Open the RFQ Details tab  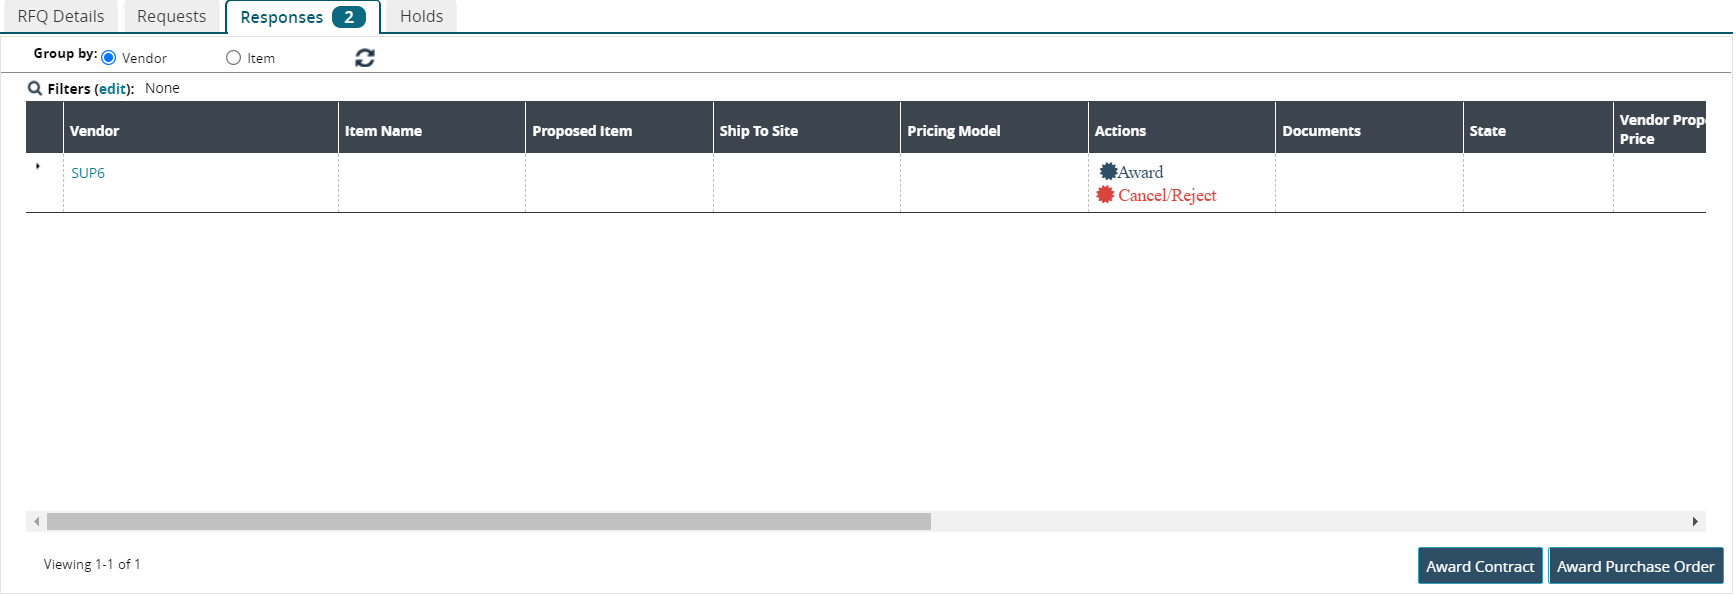[x=61, y=16]
